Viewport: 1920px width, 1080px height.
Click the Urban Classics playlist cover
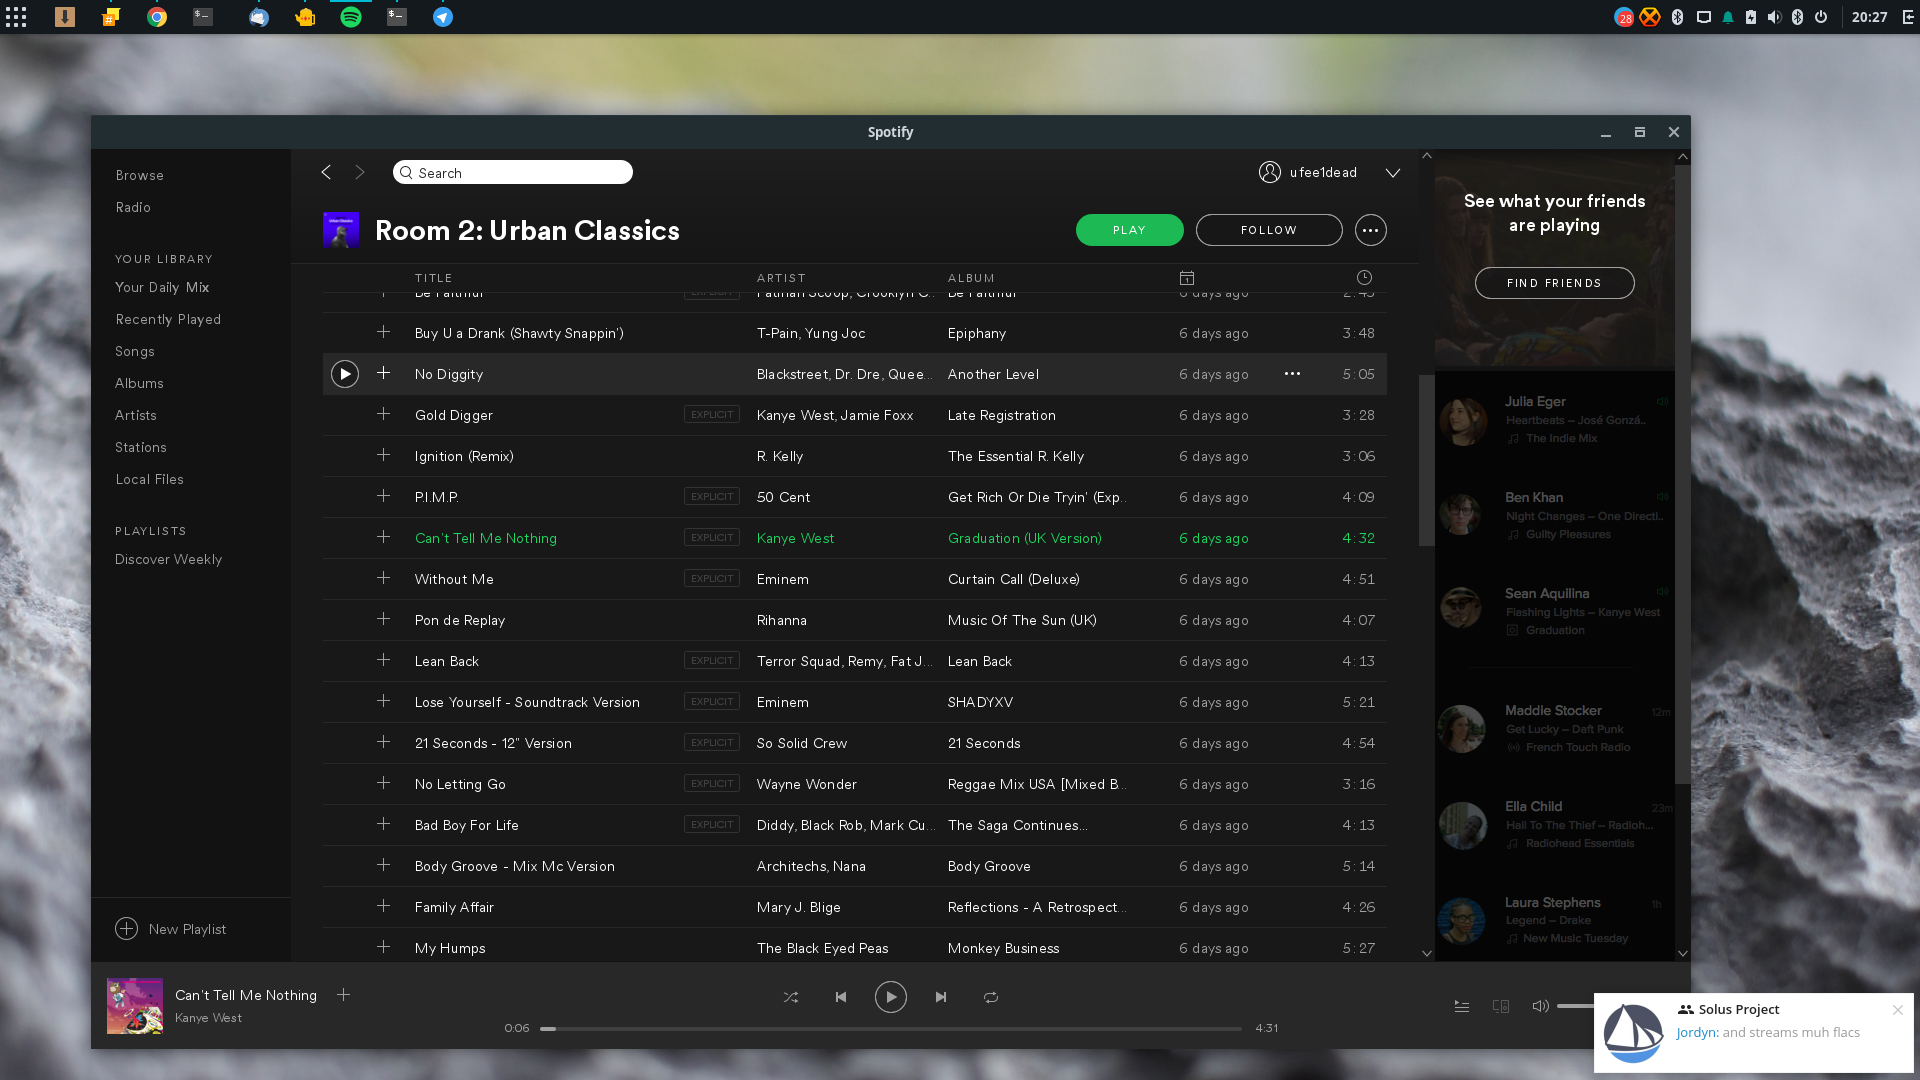click(x=341, y=230)
